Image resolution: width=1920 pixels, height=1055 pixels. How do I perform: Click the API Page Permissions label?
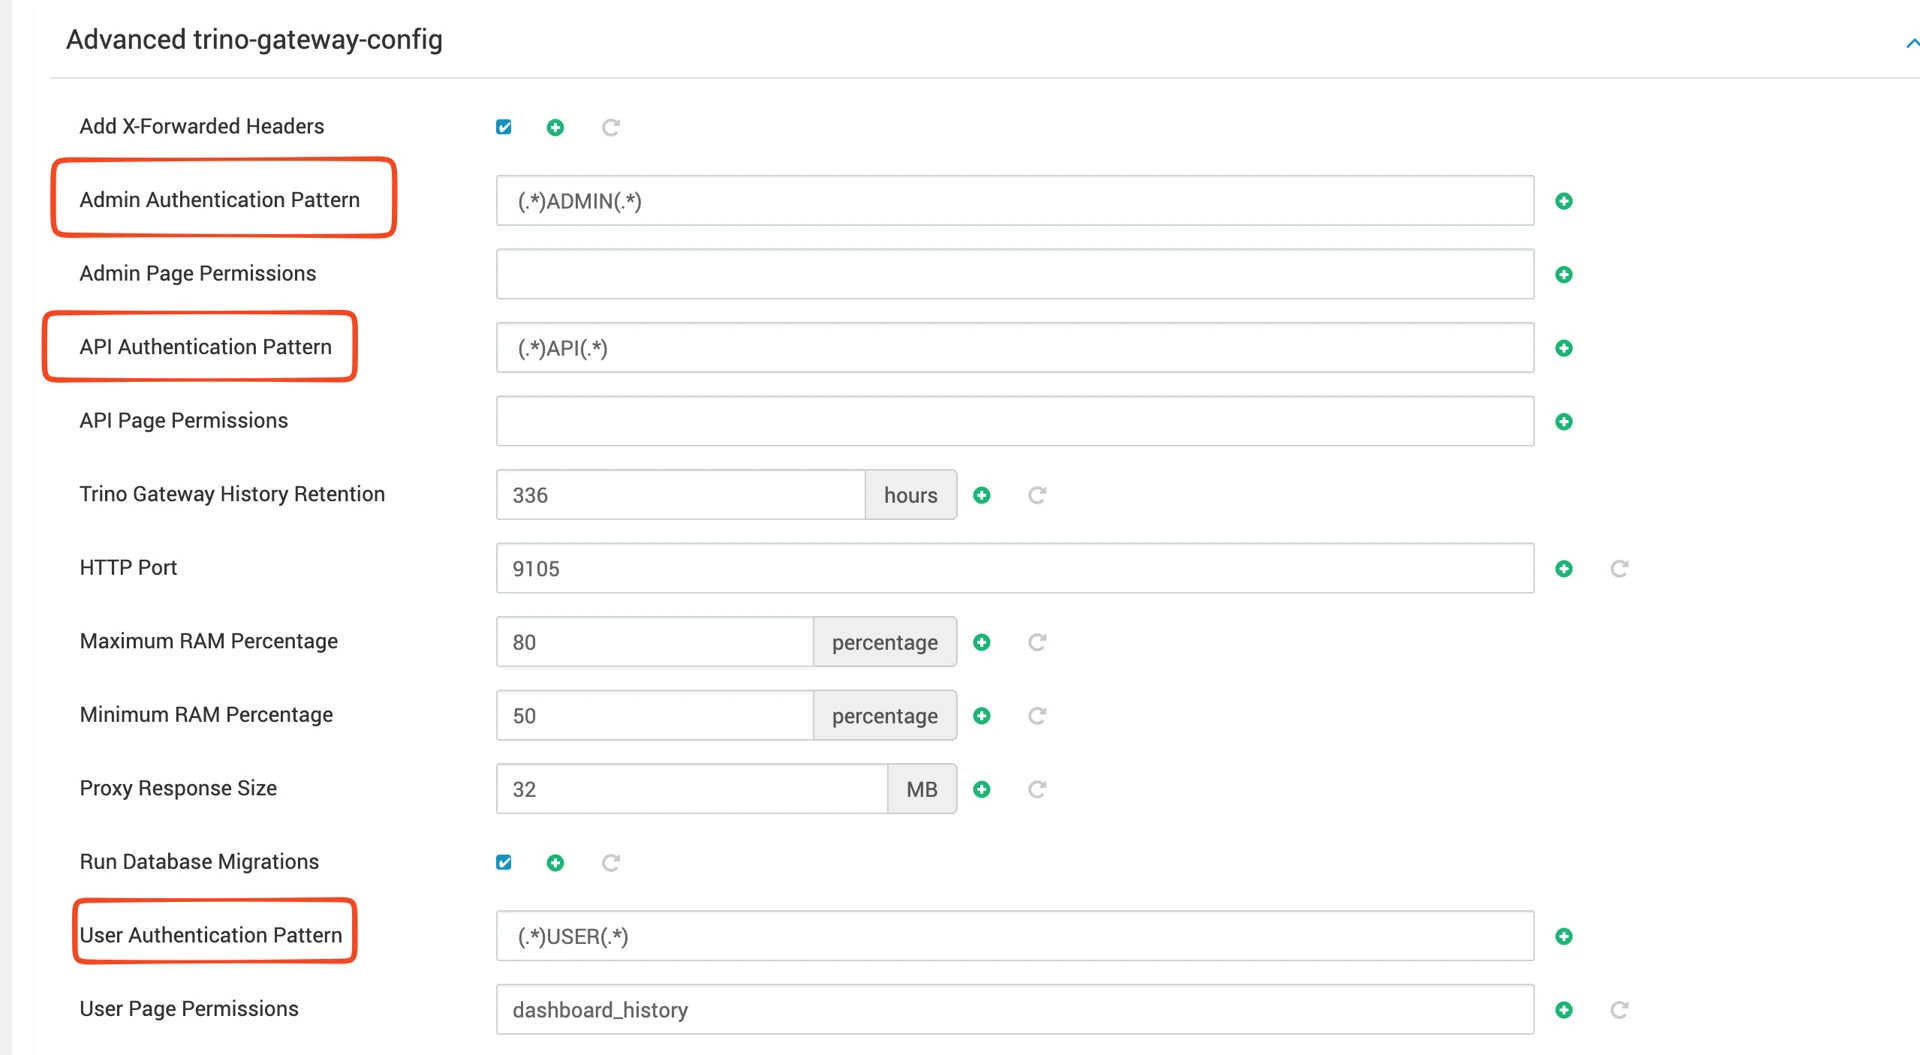[x=184, y=420]
